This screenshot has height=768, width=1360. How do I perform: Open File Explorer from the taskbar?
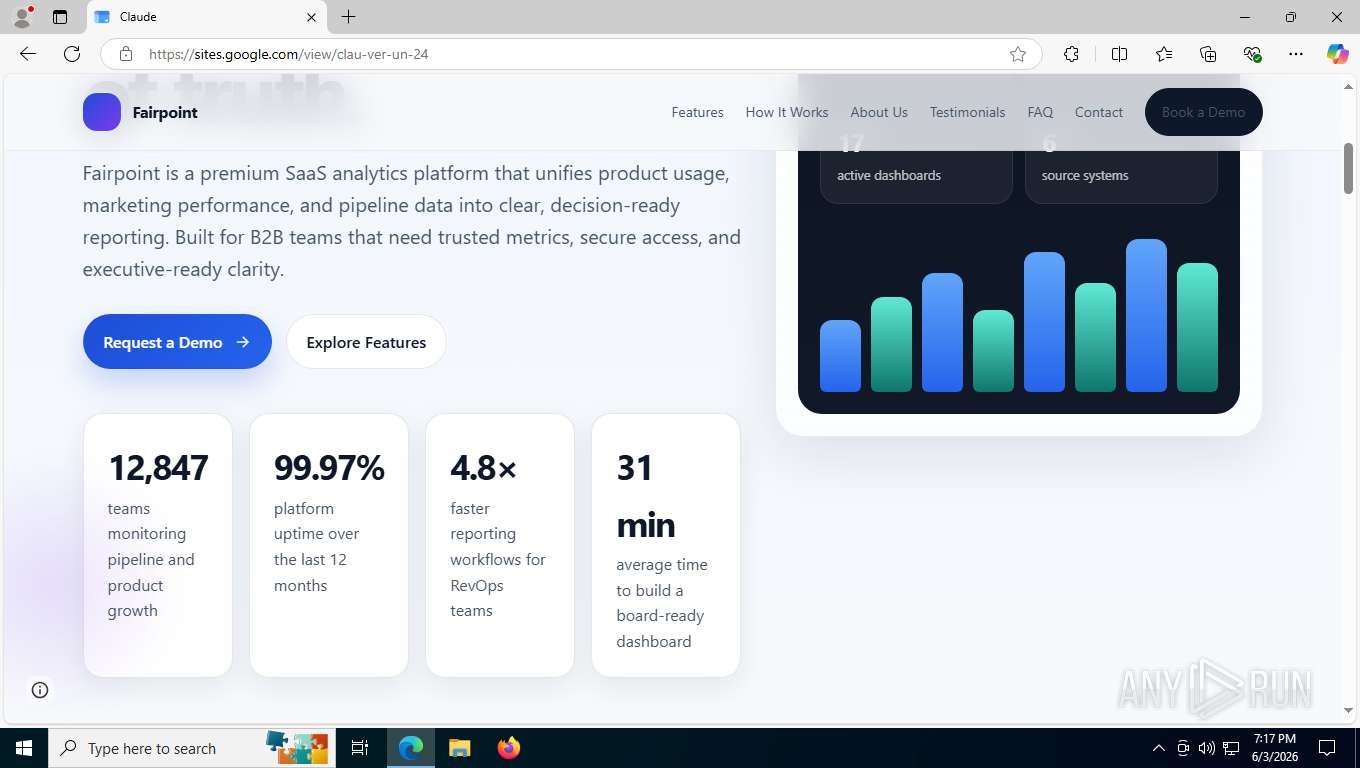click(x=459, y=748)
